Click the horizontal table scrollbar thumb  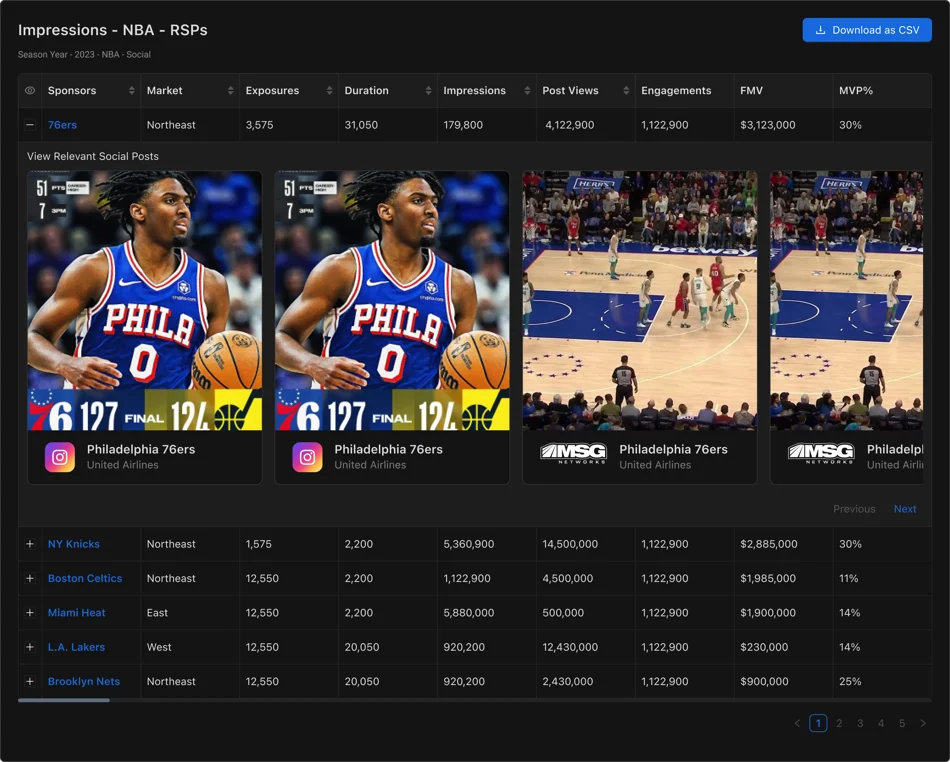[x=64, y=700]
